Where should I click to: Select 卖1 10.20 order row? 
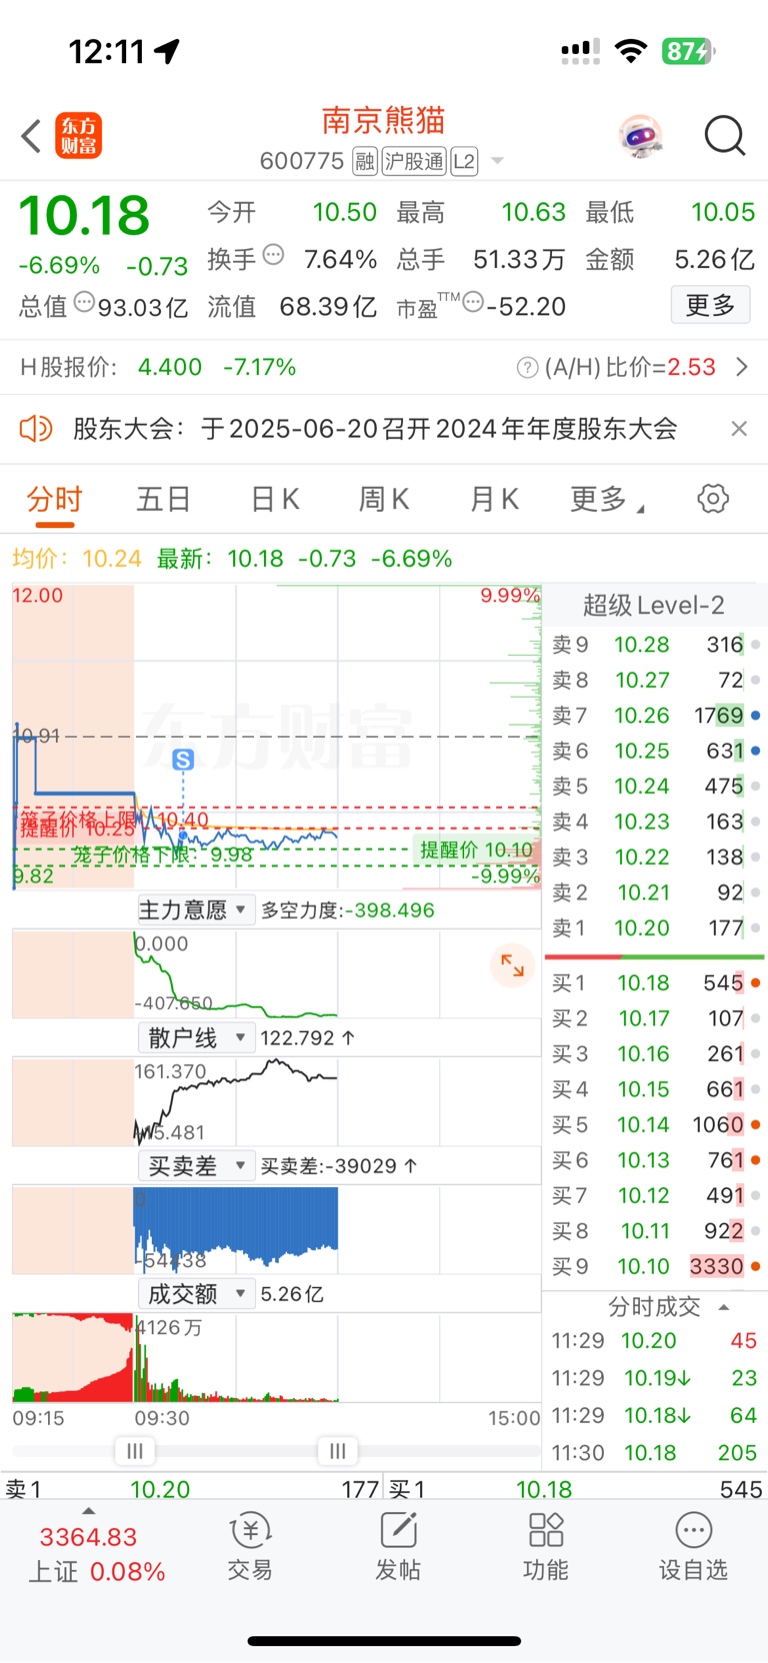pos(656,928)
